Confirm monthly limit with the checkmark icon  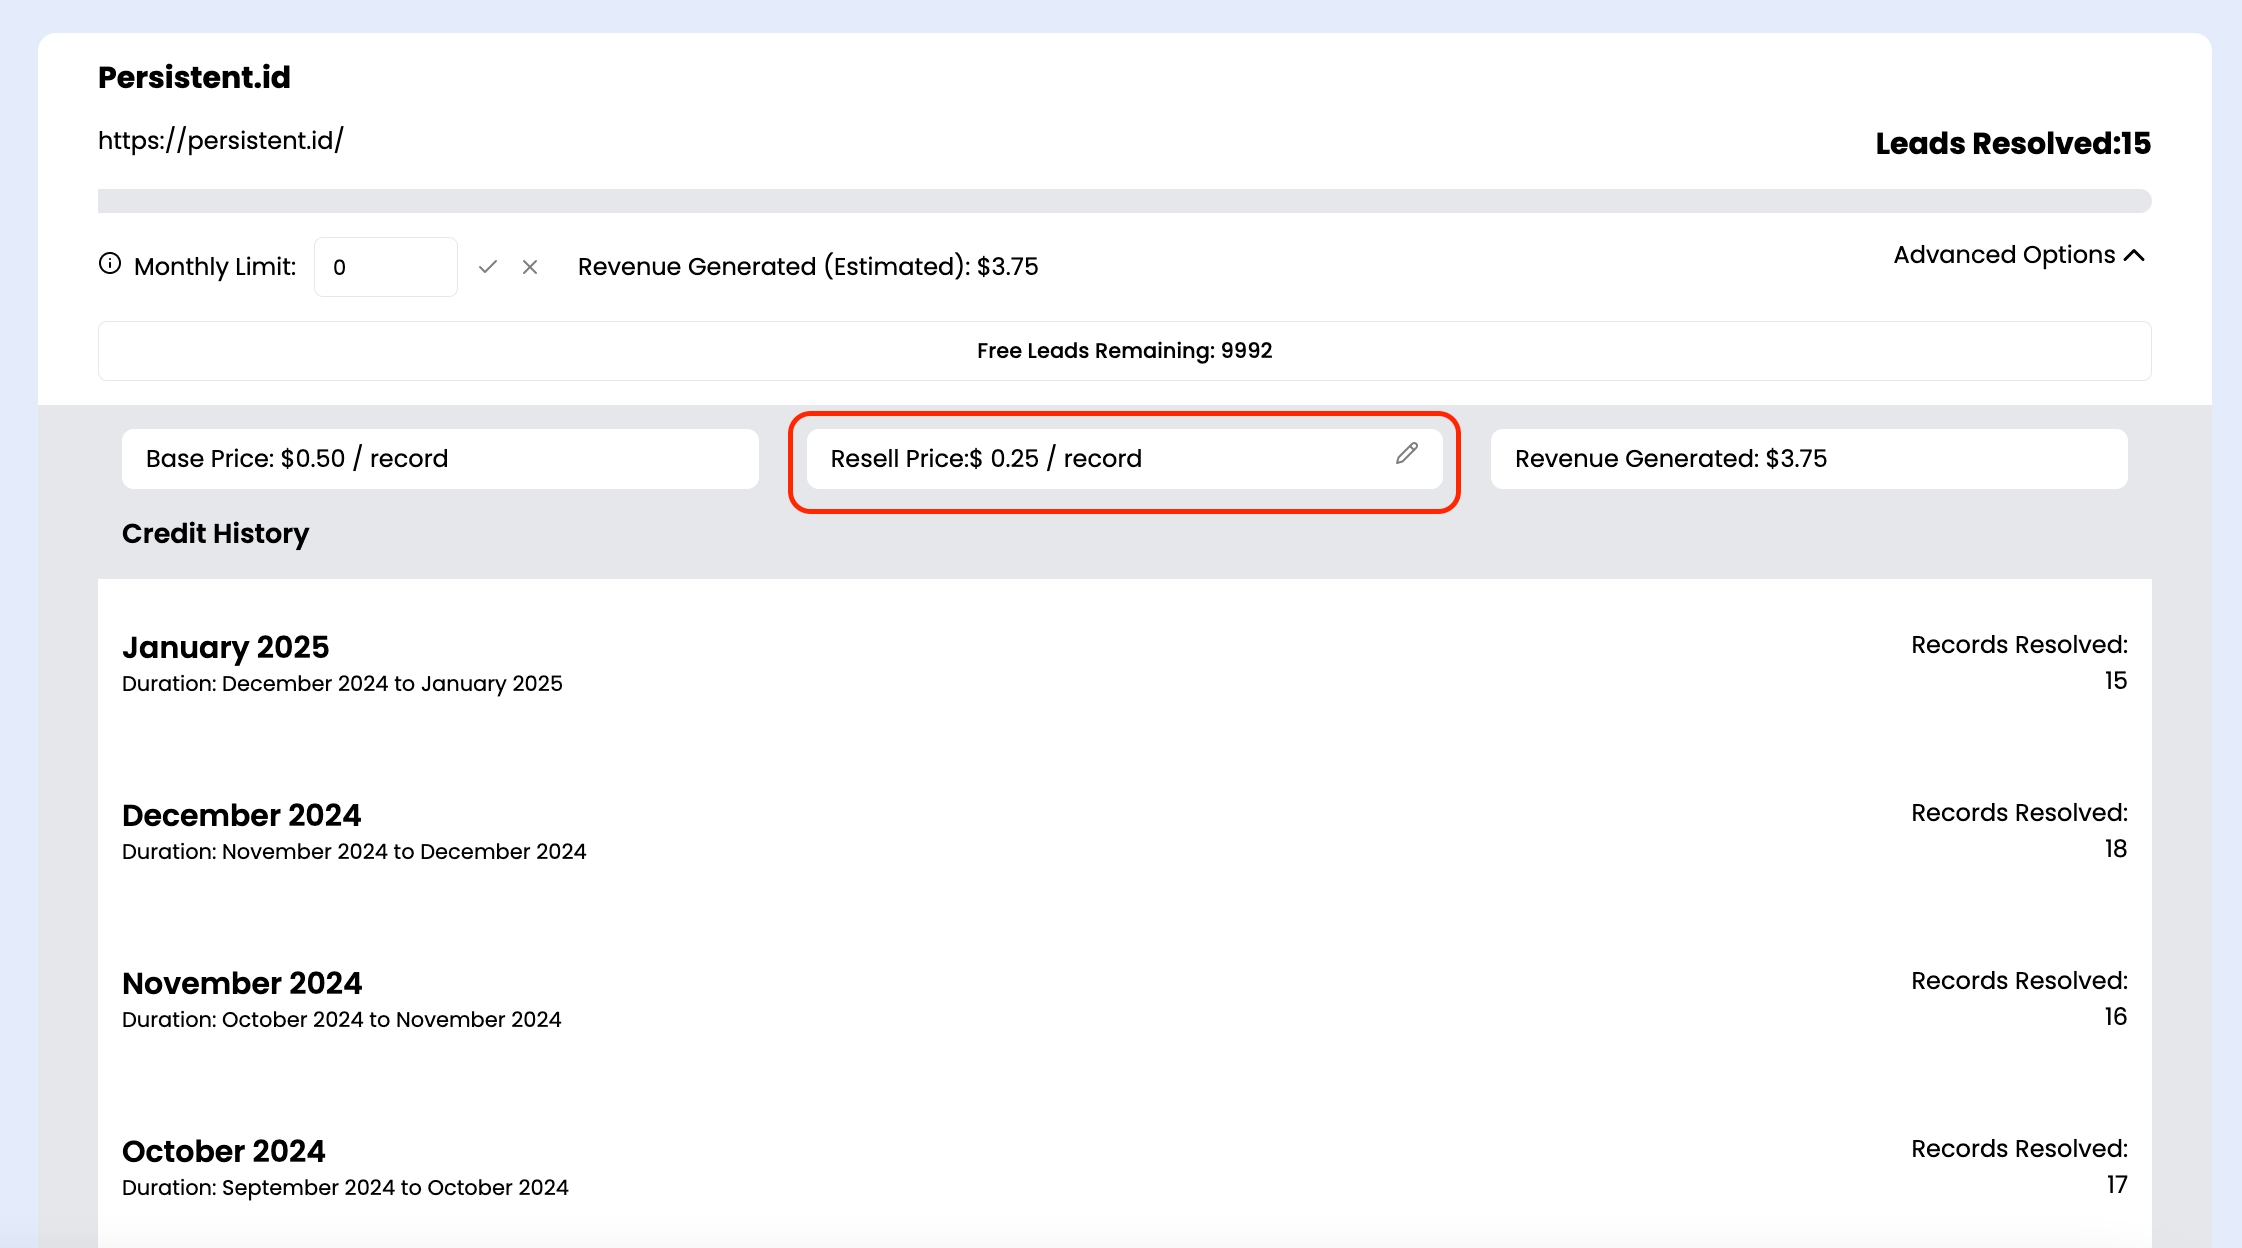pyautogui.click(x=488, y=267)
